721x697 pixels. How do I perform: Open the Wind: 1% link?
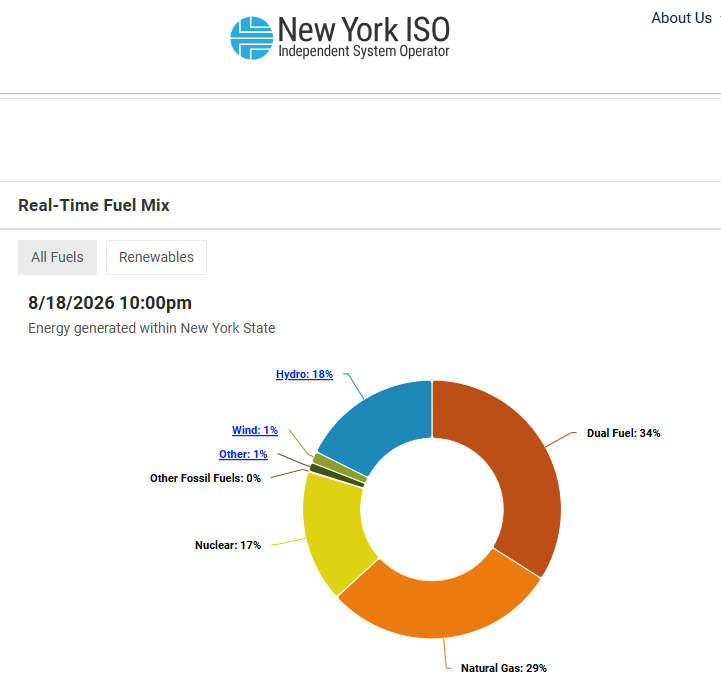tap(255, 430)
